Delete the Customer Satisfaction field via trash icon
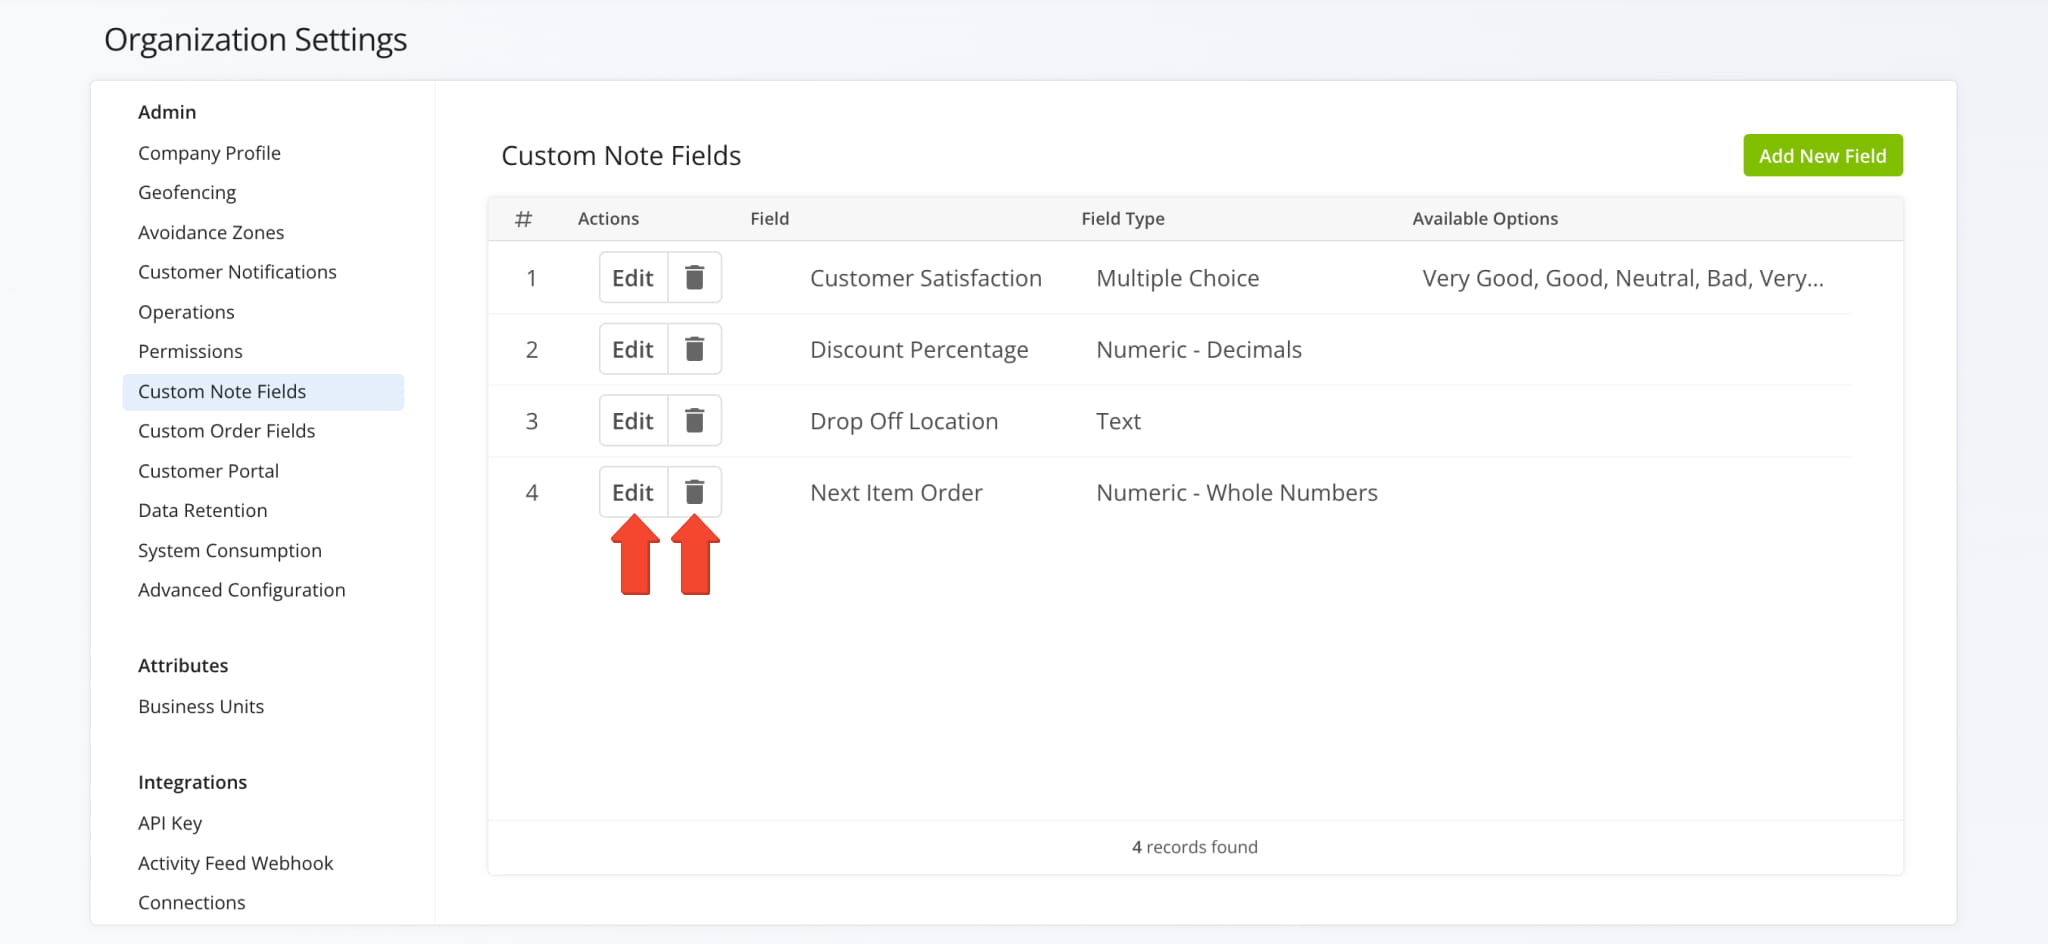 click(x=695, y=278)
